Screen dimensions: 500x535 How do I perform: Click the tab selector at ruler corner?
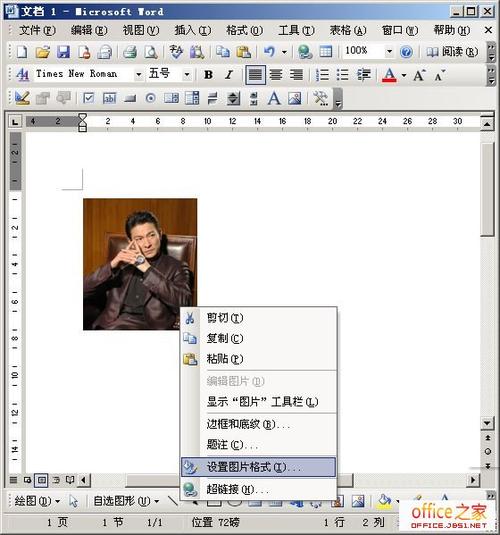tap(15, 121)
